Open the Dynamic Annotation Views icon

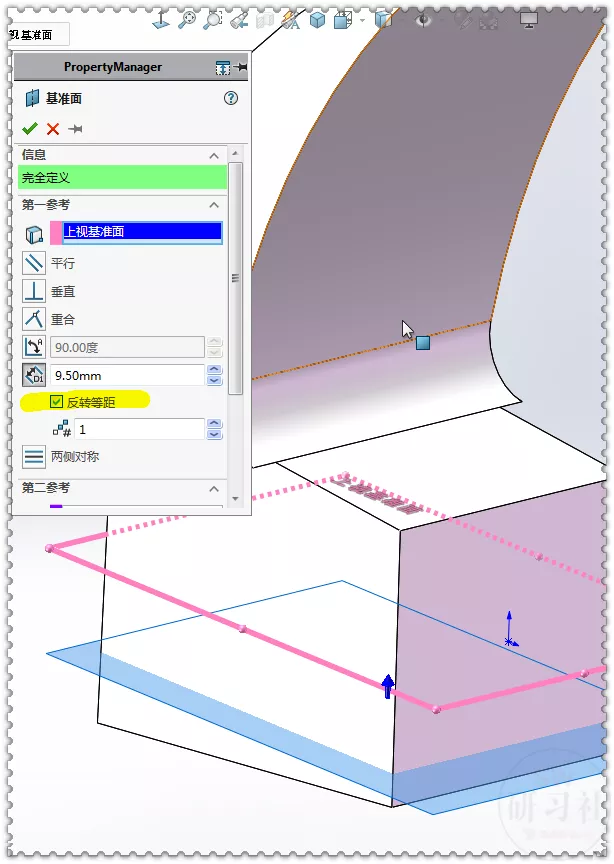(x=290, y=20)
